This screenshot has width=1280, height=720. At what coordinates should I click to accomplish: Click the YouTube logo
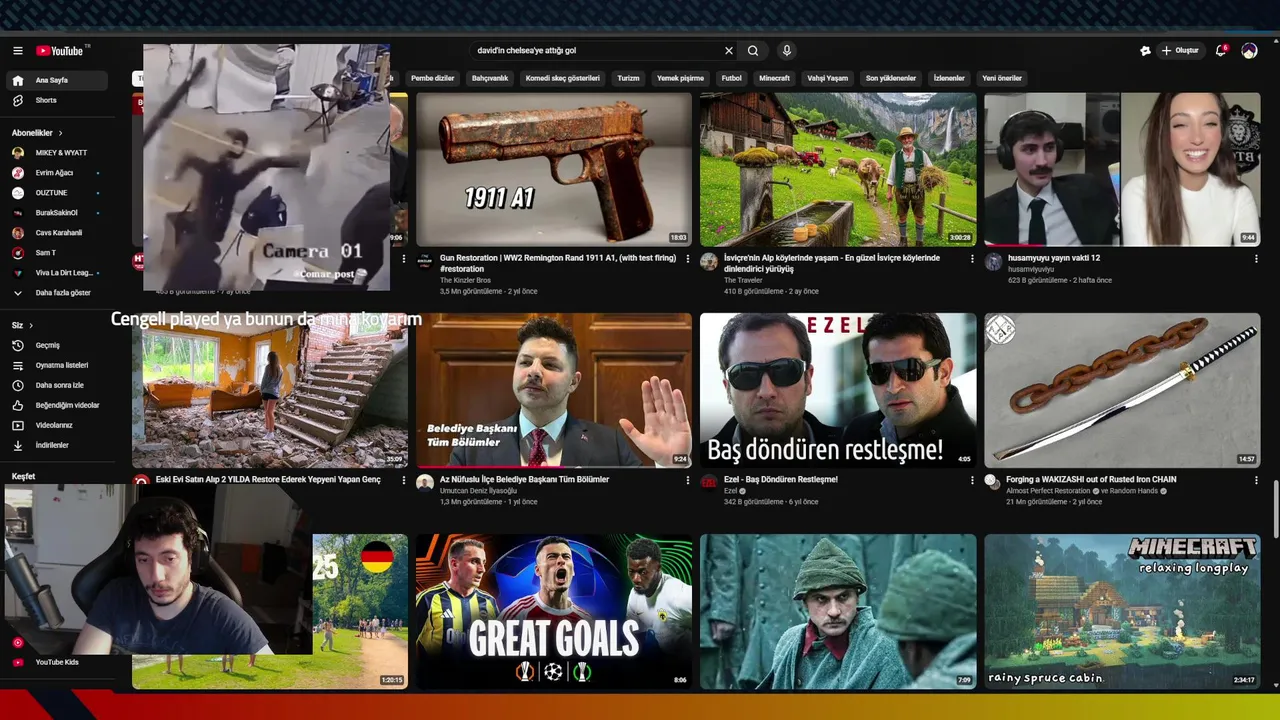click(x=62, y=51)
